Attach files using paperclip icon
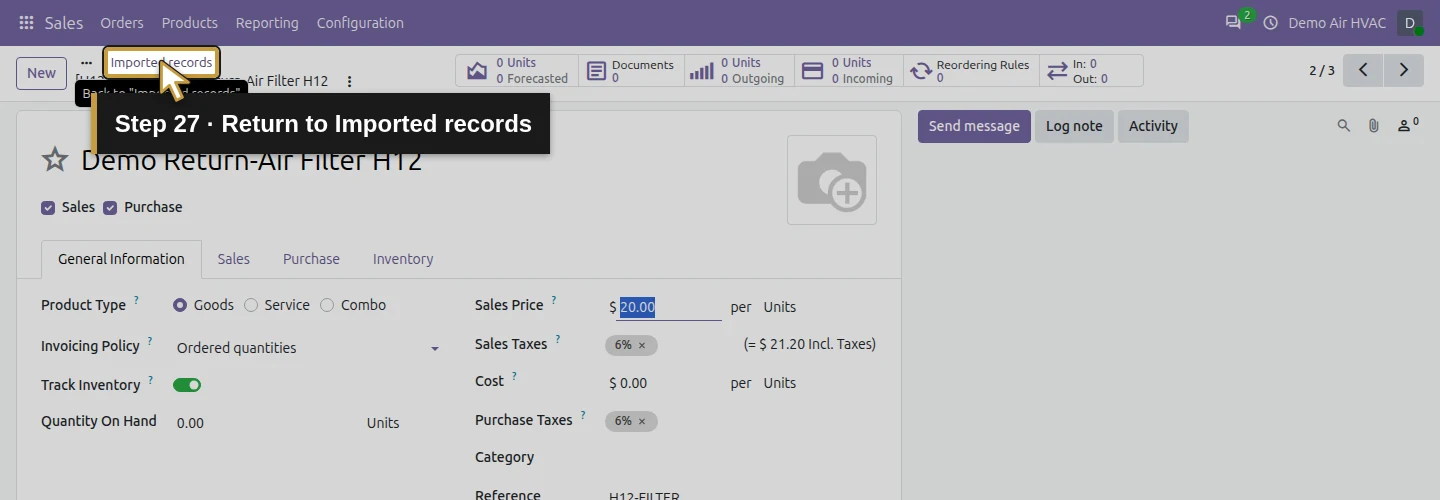1440x500 pixels. pyautogui.click(x=1374, y=126)
